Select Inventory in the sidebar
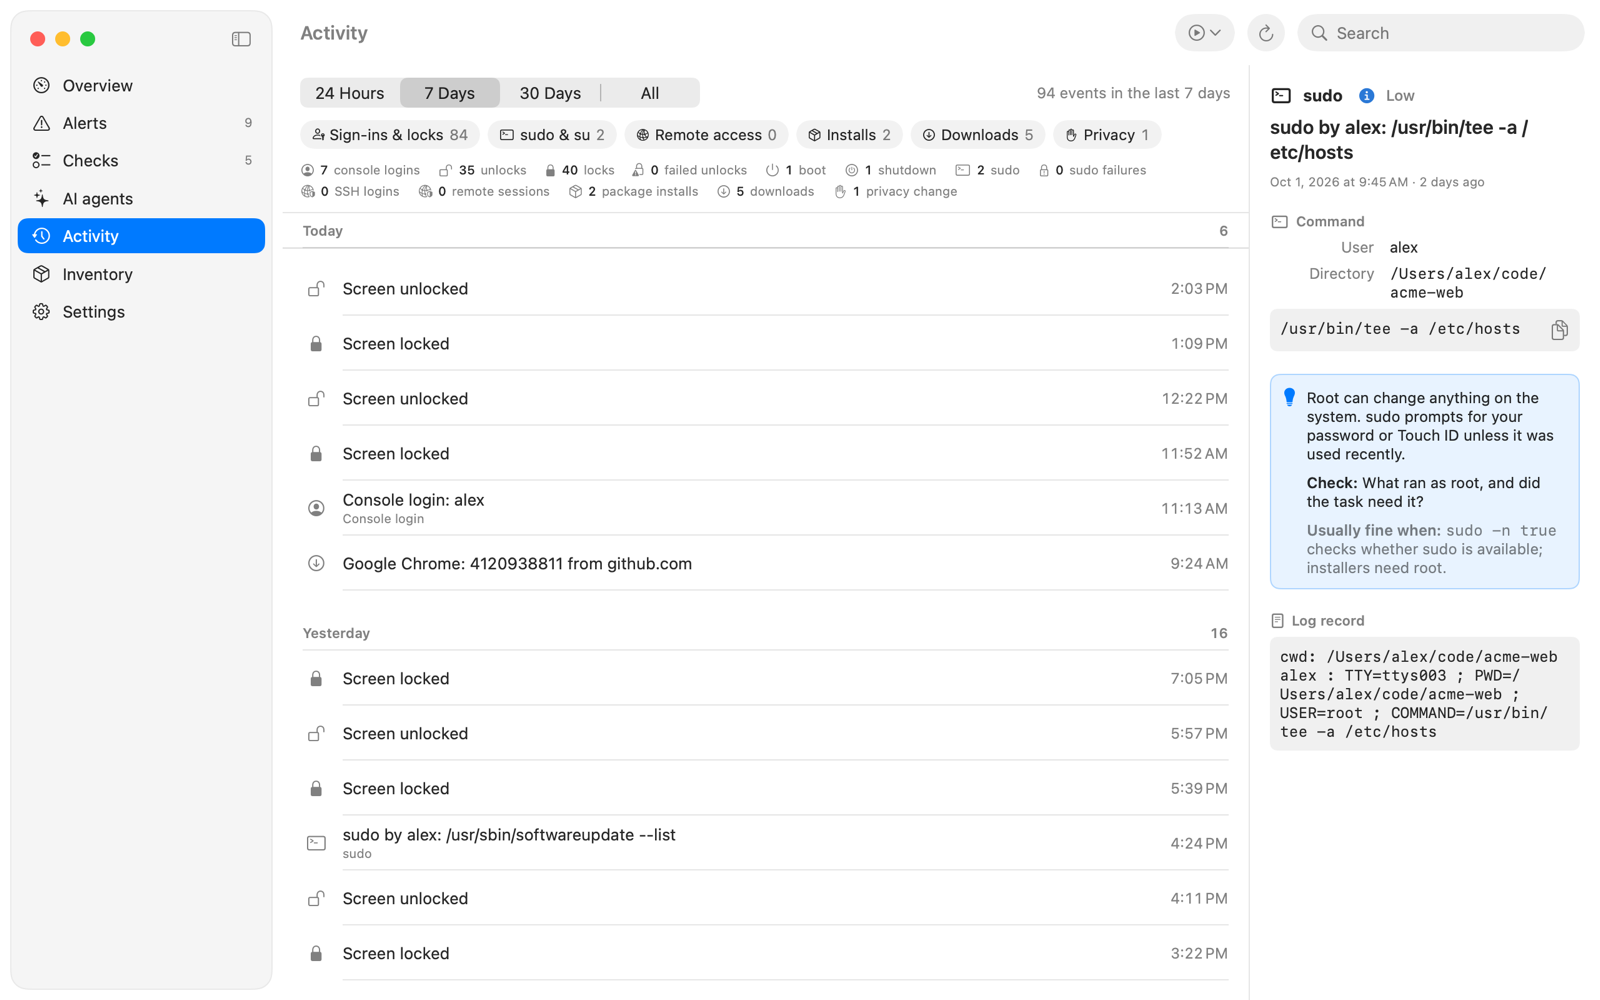Screen dimensions: 1600x1000 (x=141, y=274)
